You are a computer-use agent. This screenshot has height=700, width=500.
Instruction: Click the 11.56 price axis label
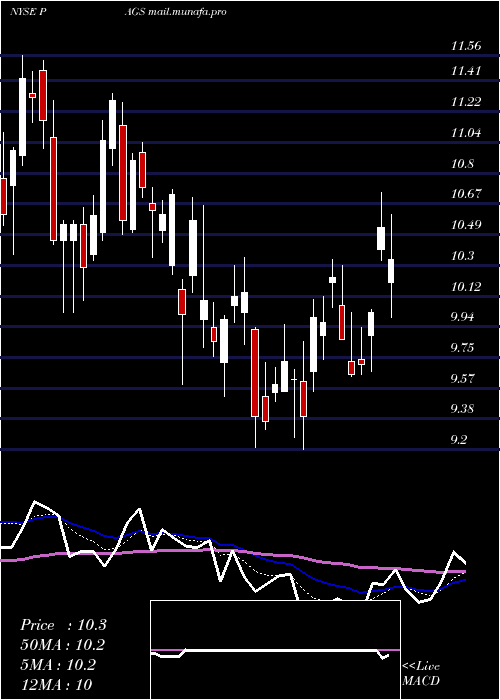(x=466, y=46)
